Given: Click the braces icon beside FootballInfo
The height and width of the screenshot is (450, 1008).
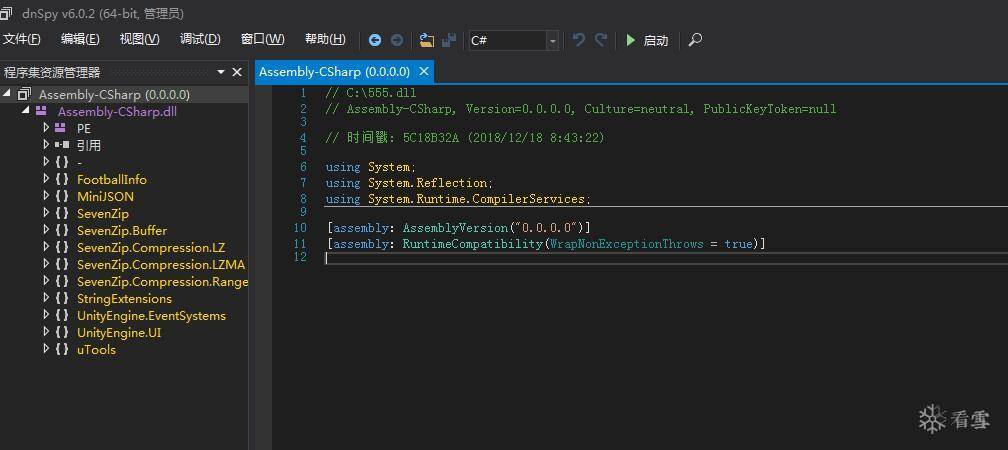Looking at the screenshot, I should pos(62,179).
